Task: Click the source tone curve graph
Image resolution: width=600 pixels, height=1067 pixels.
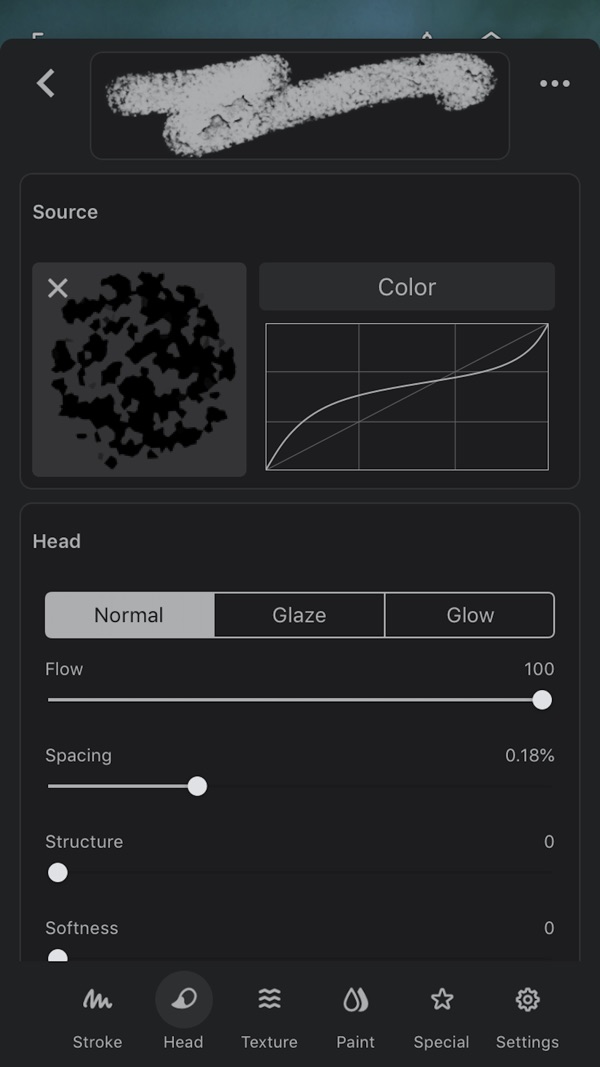Action: pyautogui.click(x=407, y=396)
